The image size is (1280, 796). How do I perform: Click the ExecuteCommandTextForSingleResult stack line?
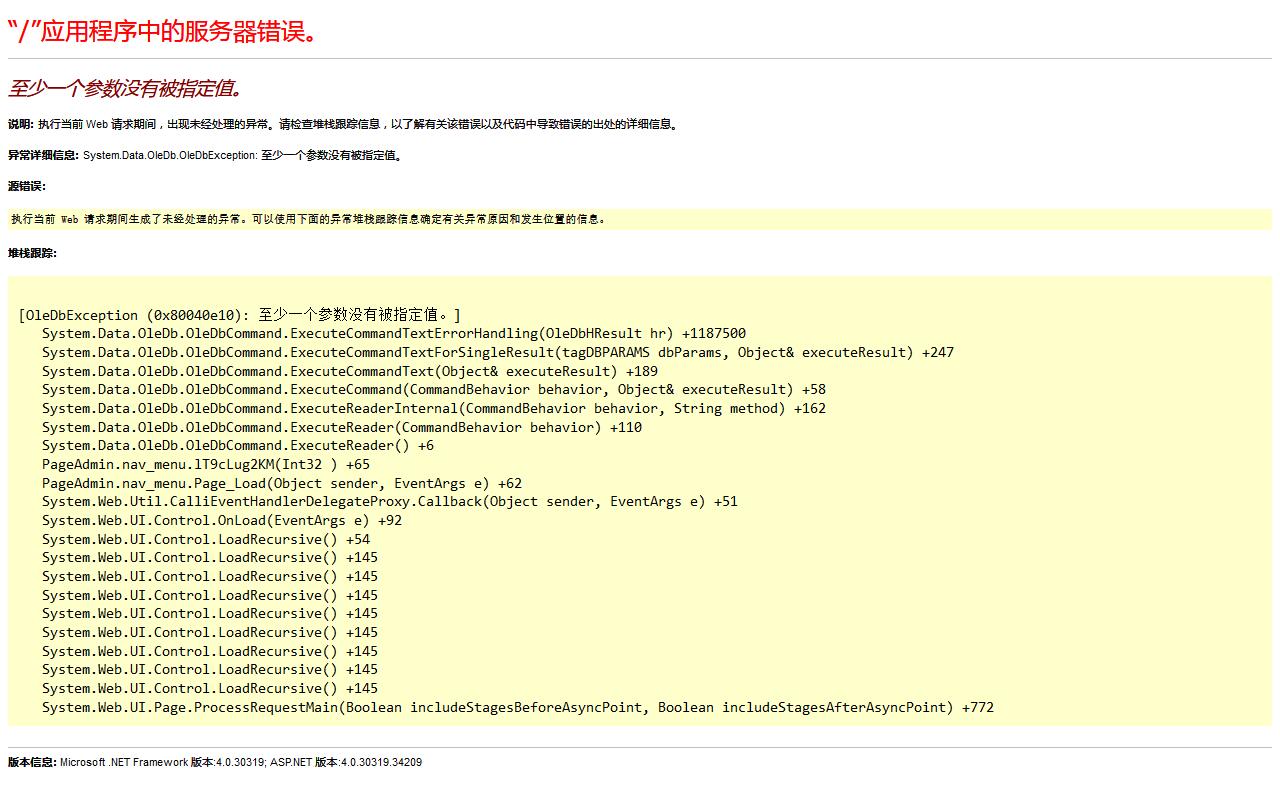(x=497, y=352)
